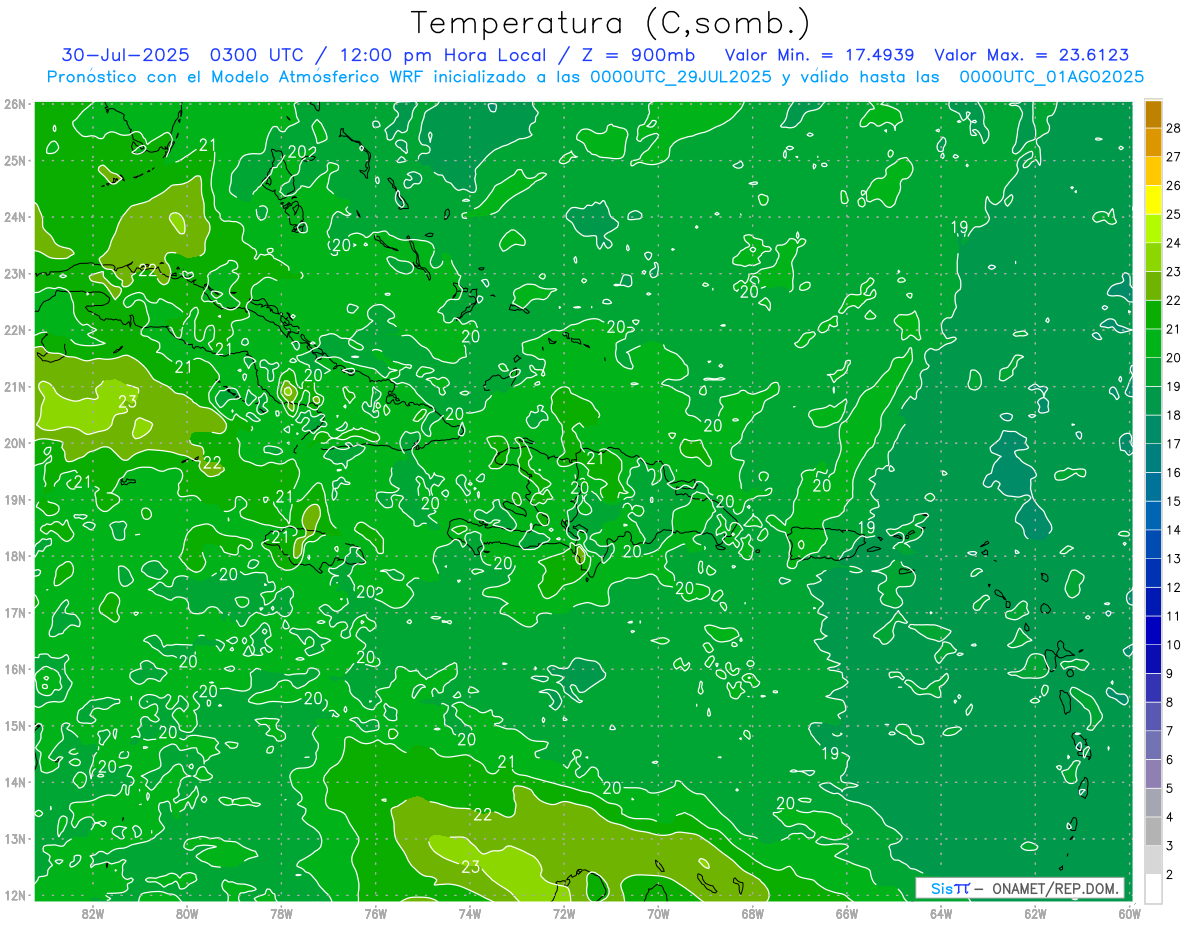Click the "62W" longitude label
This screenshot has height=927, width=1200.
(1035, 913)
